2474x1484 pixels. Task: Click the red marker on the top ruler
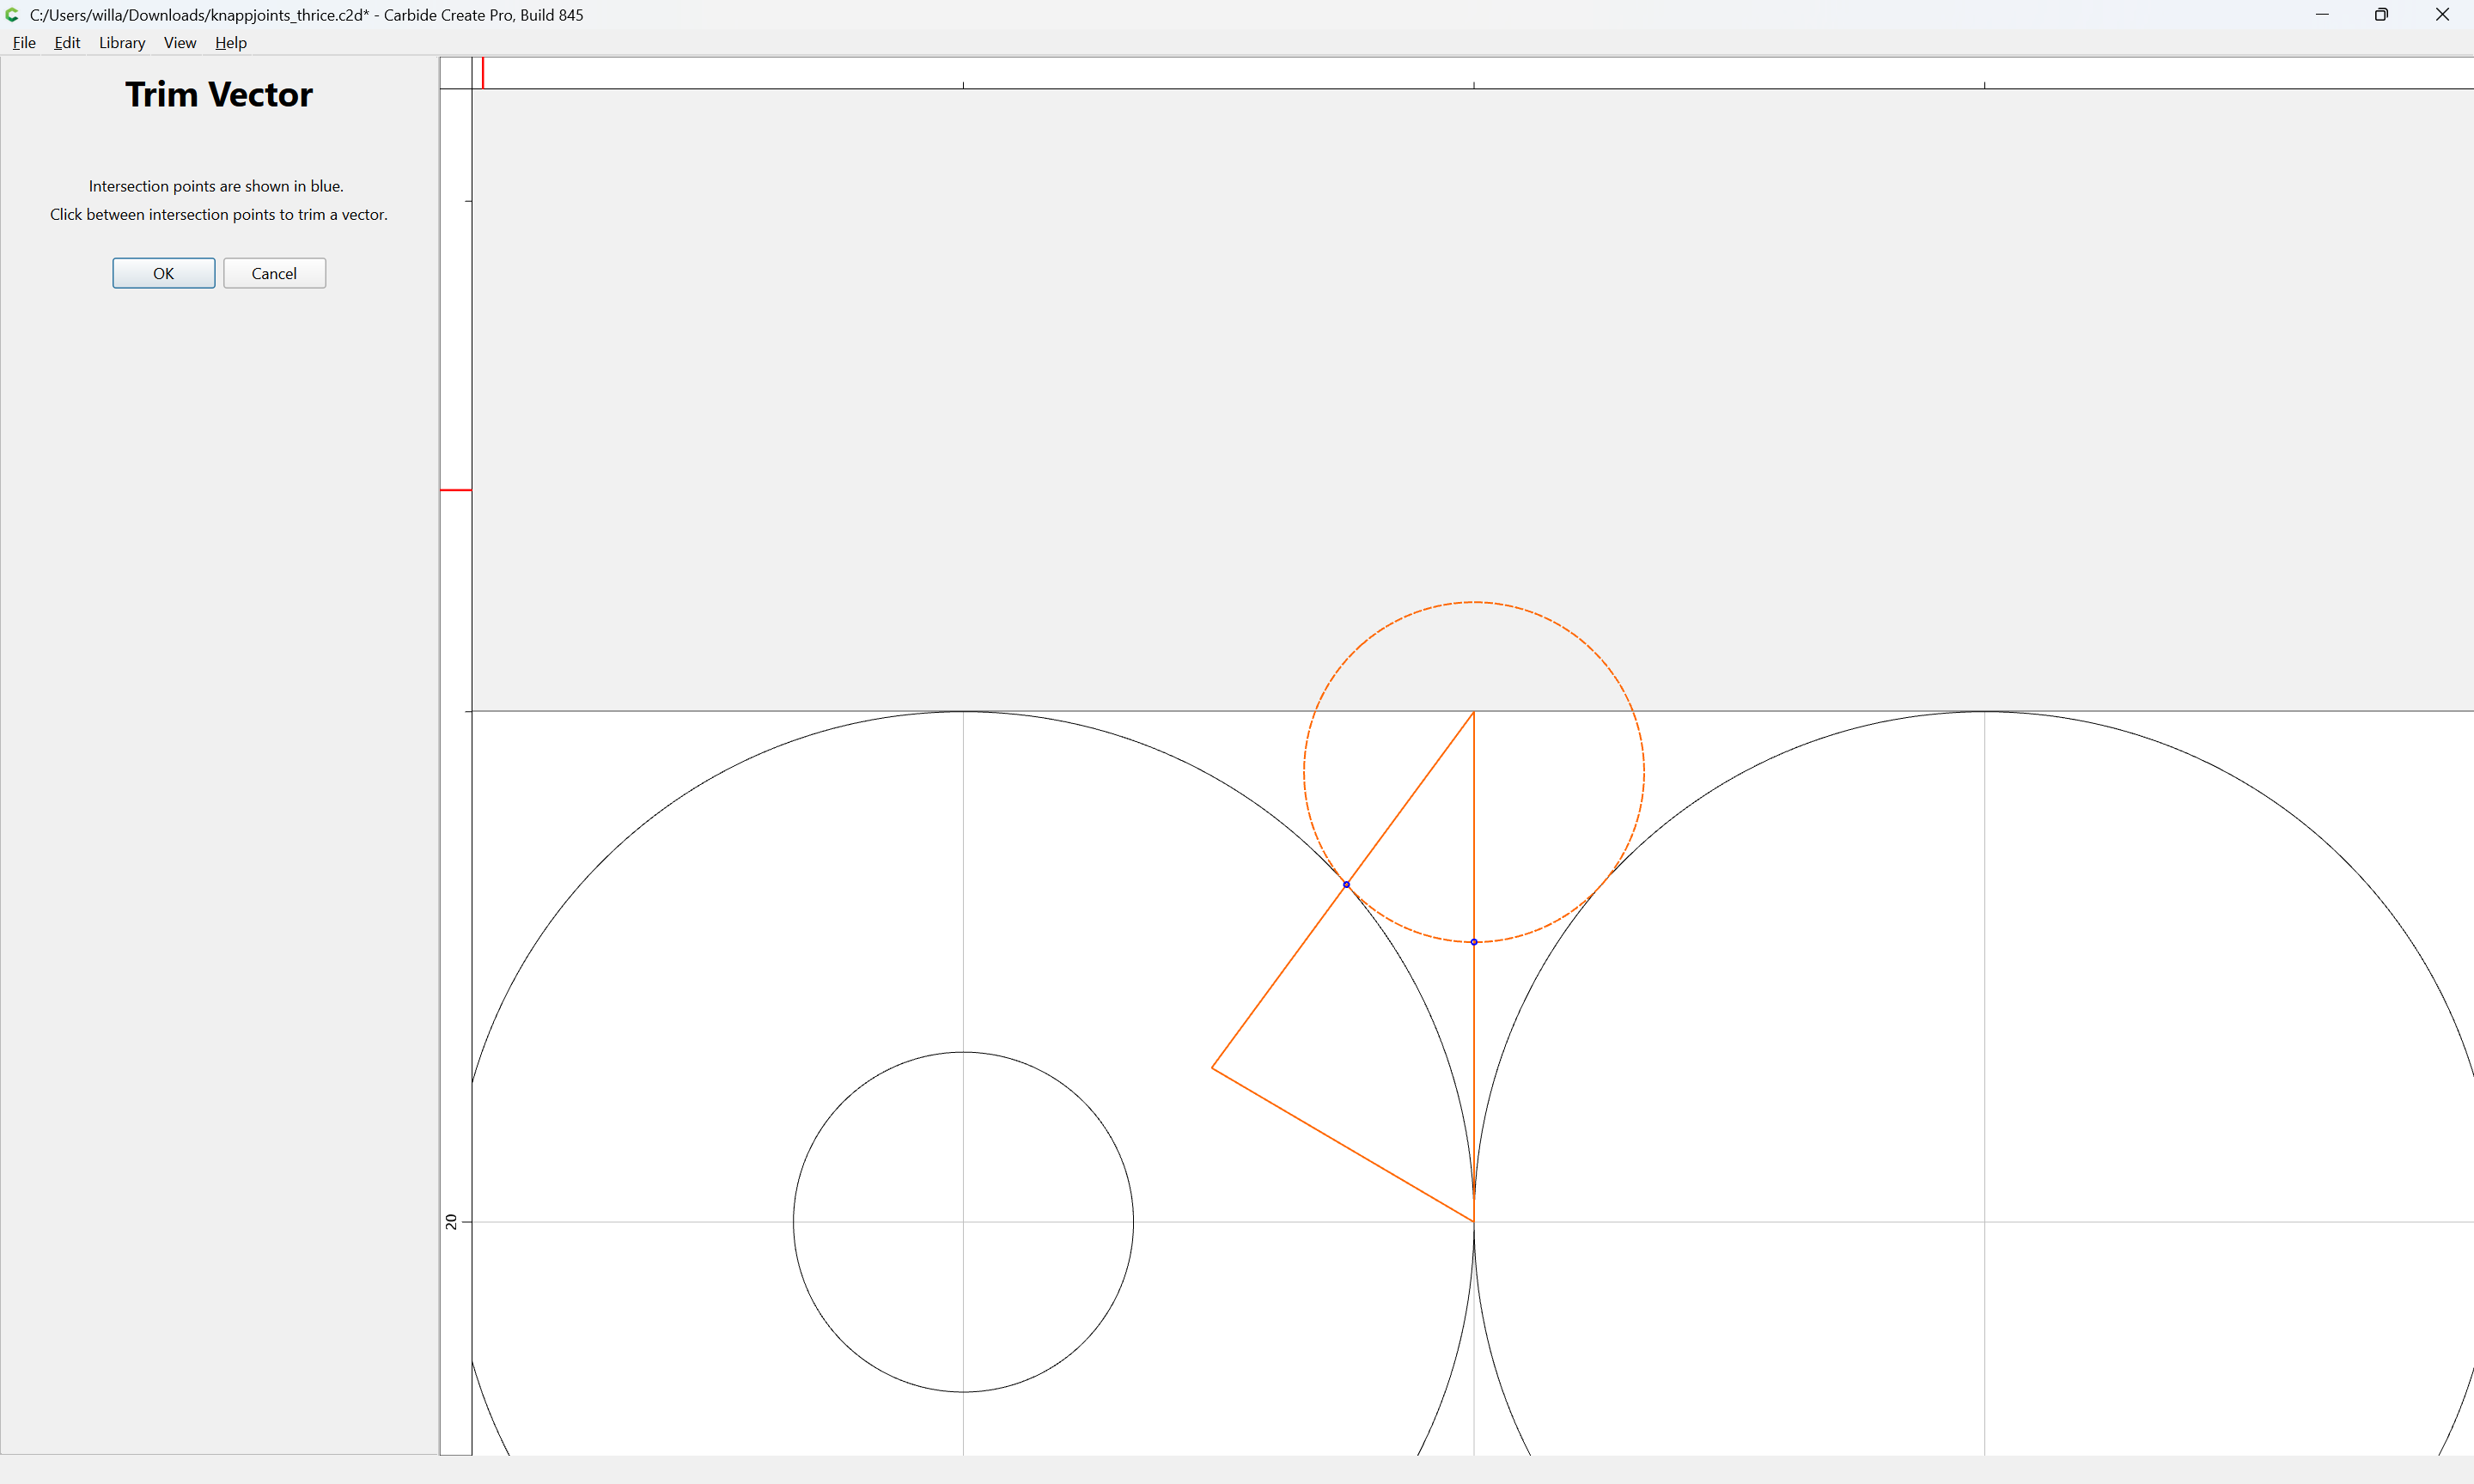click(x=483, y=72)
